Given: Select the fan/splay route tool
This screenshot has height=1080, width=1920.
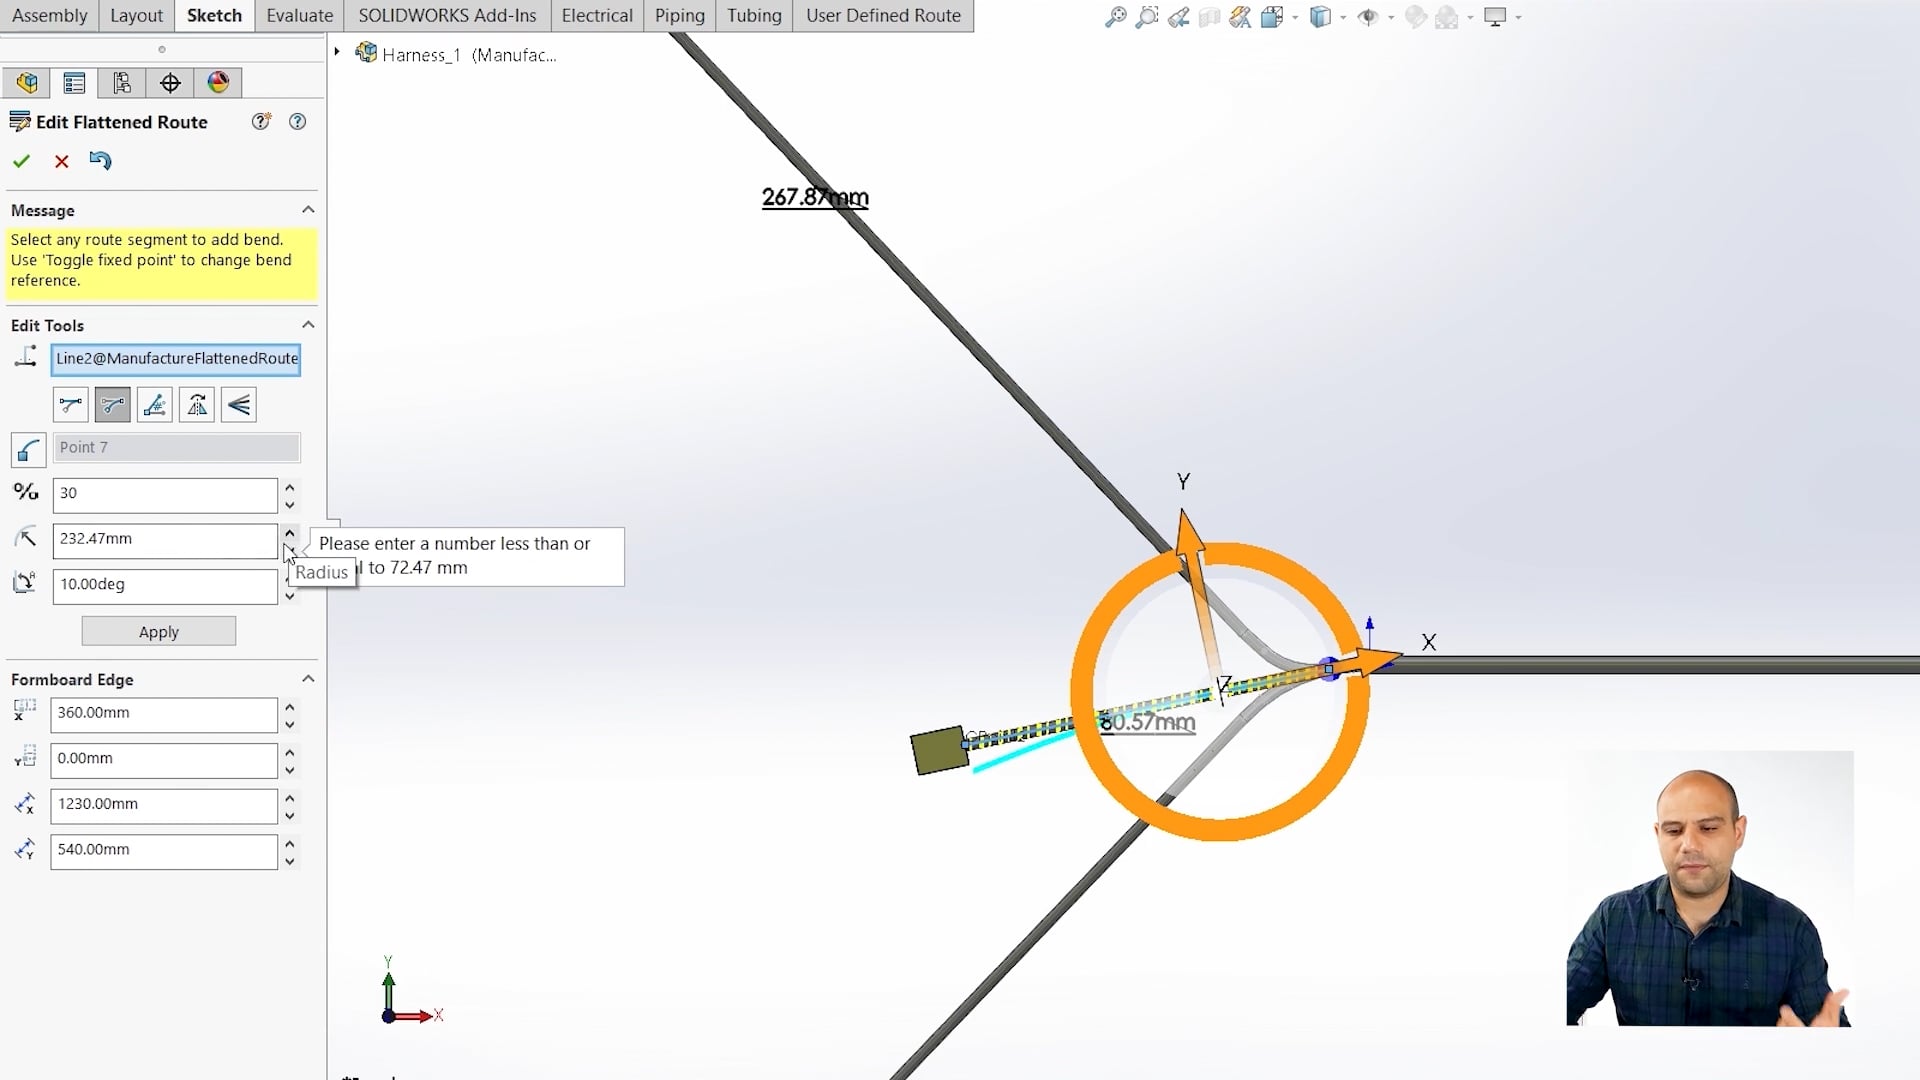Looking at the screenshot, I should (x=238, y=405).
